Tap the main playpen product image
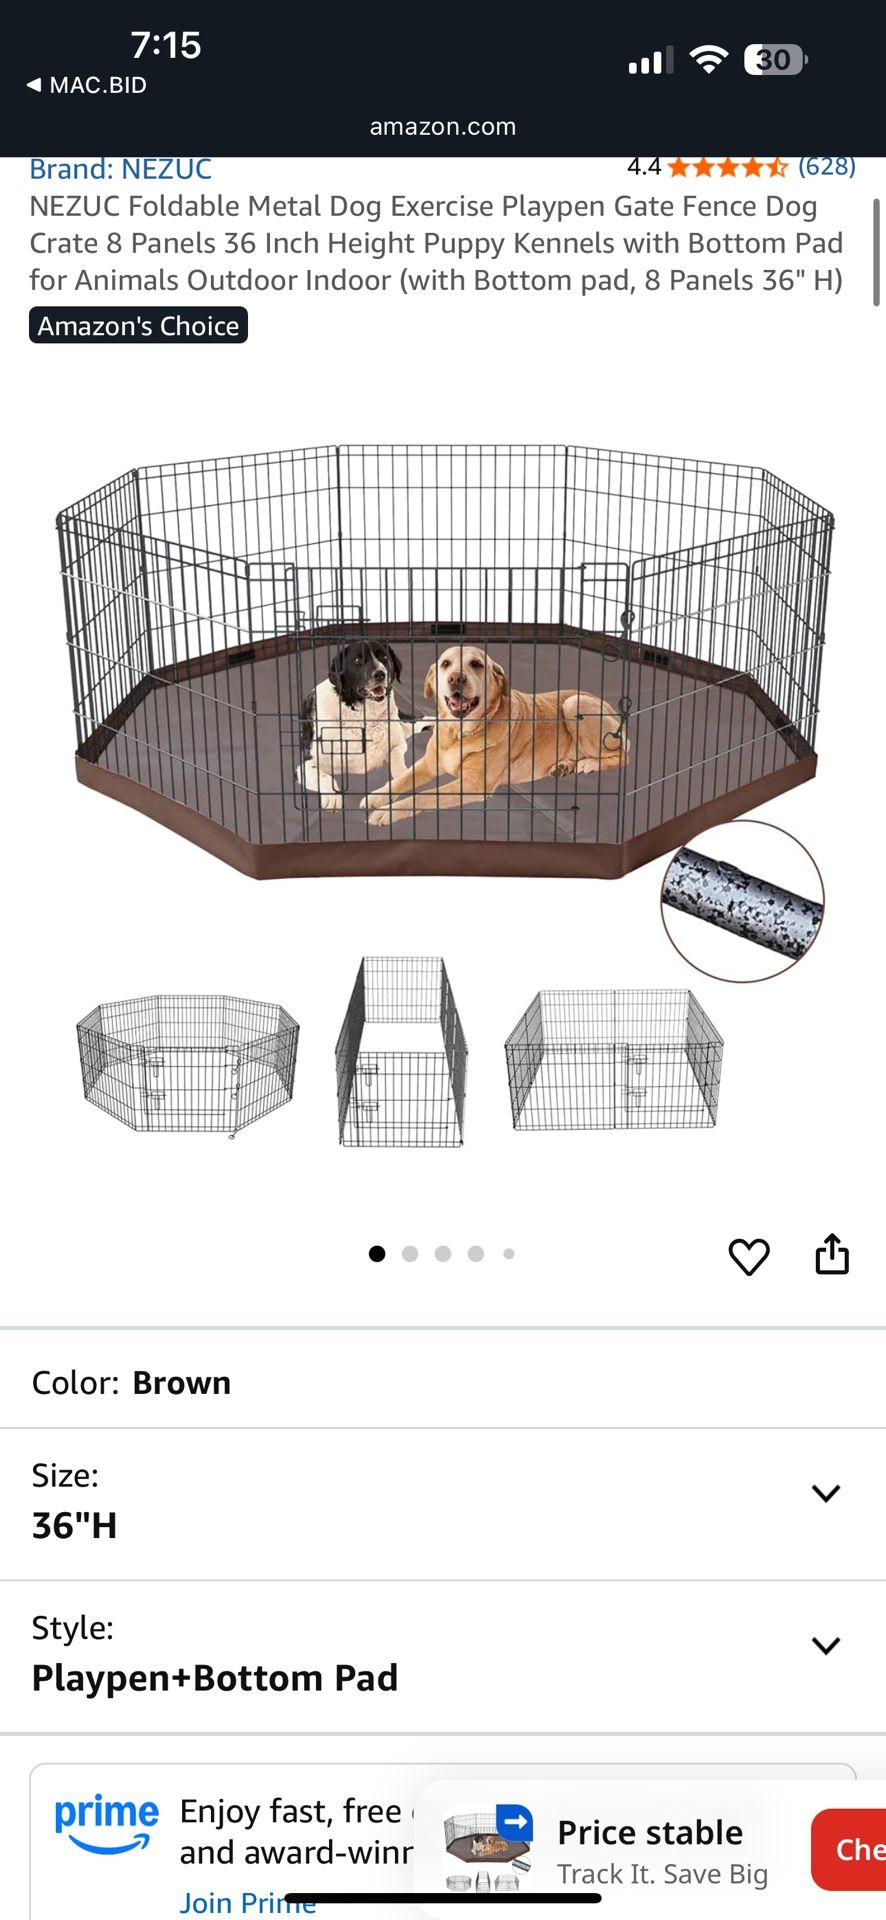The width and height of the screenshot is (886, 1920). [x=443, y=660]
